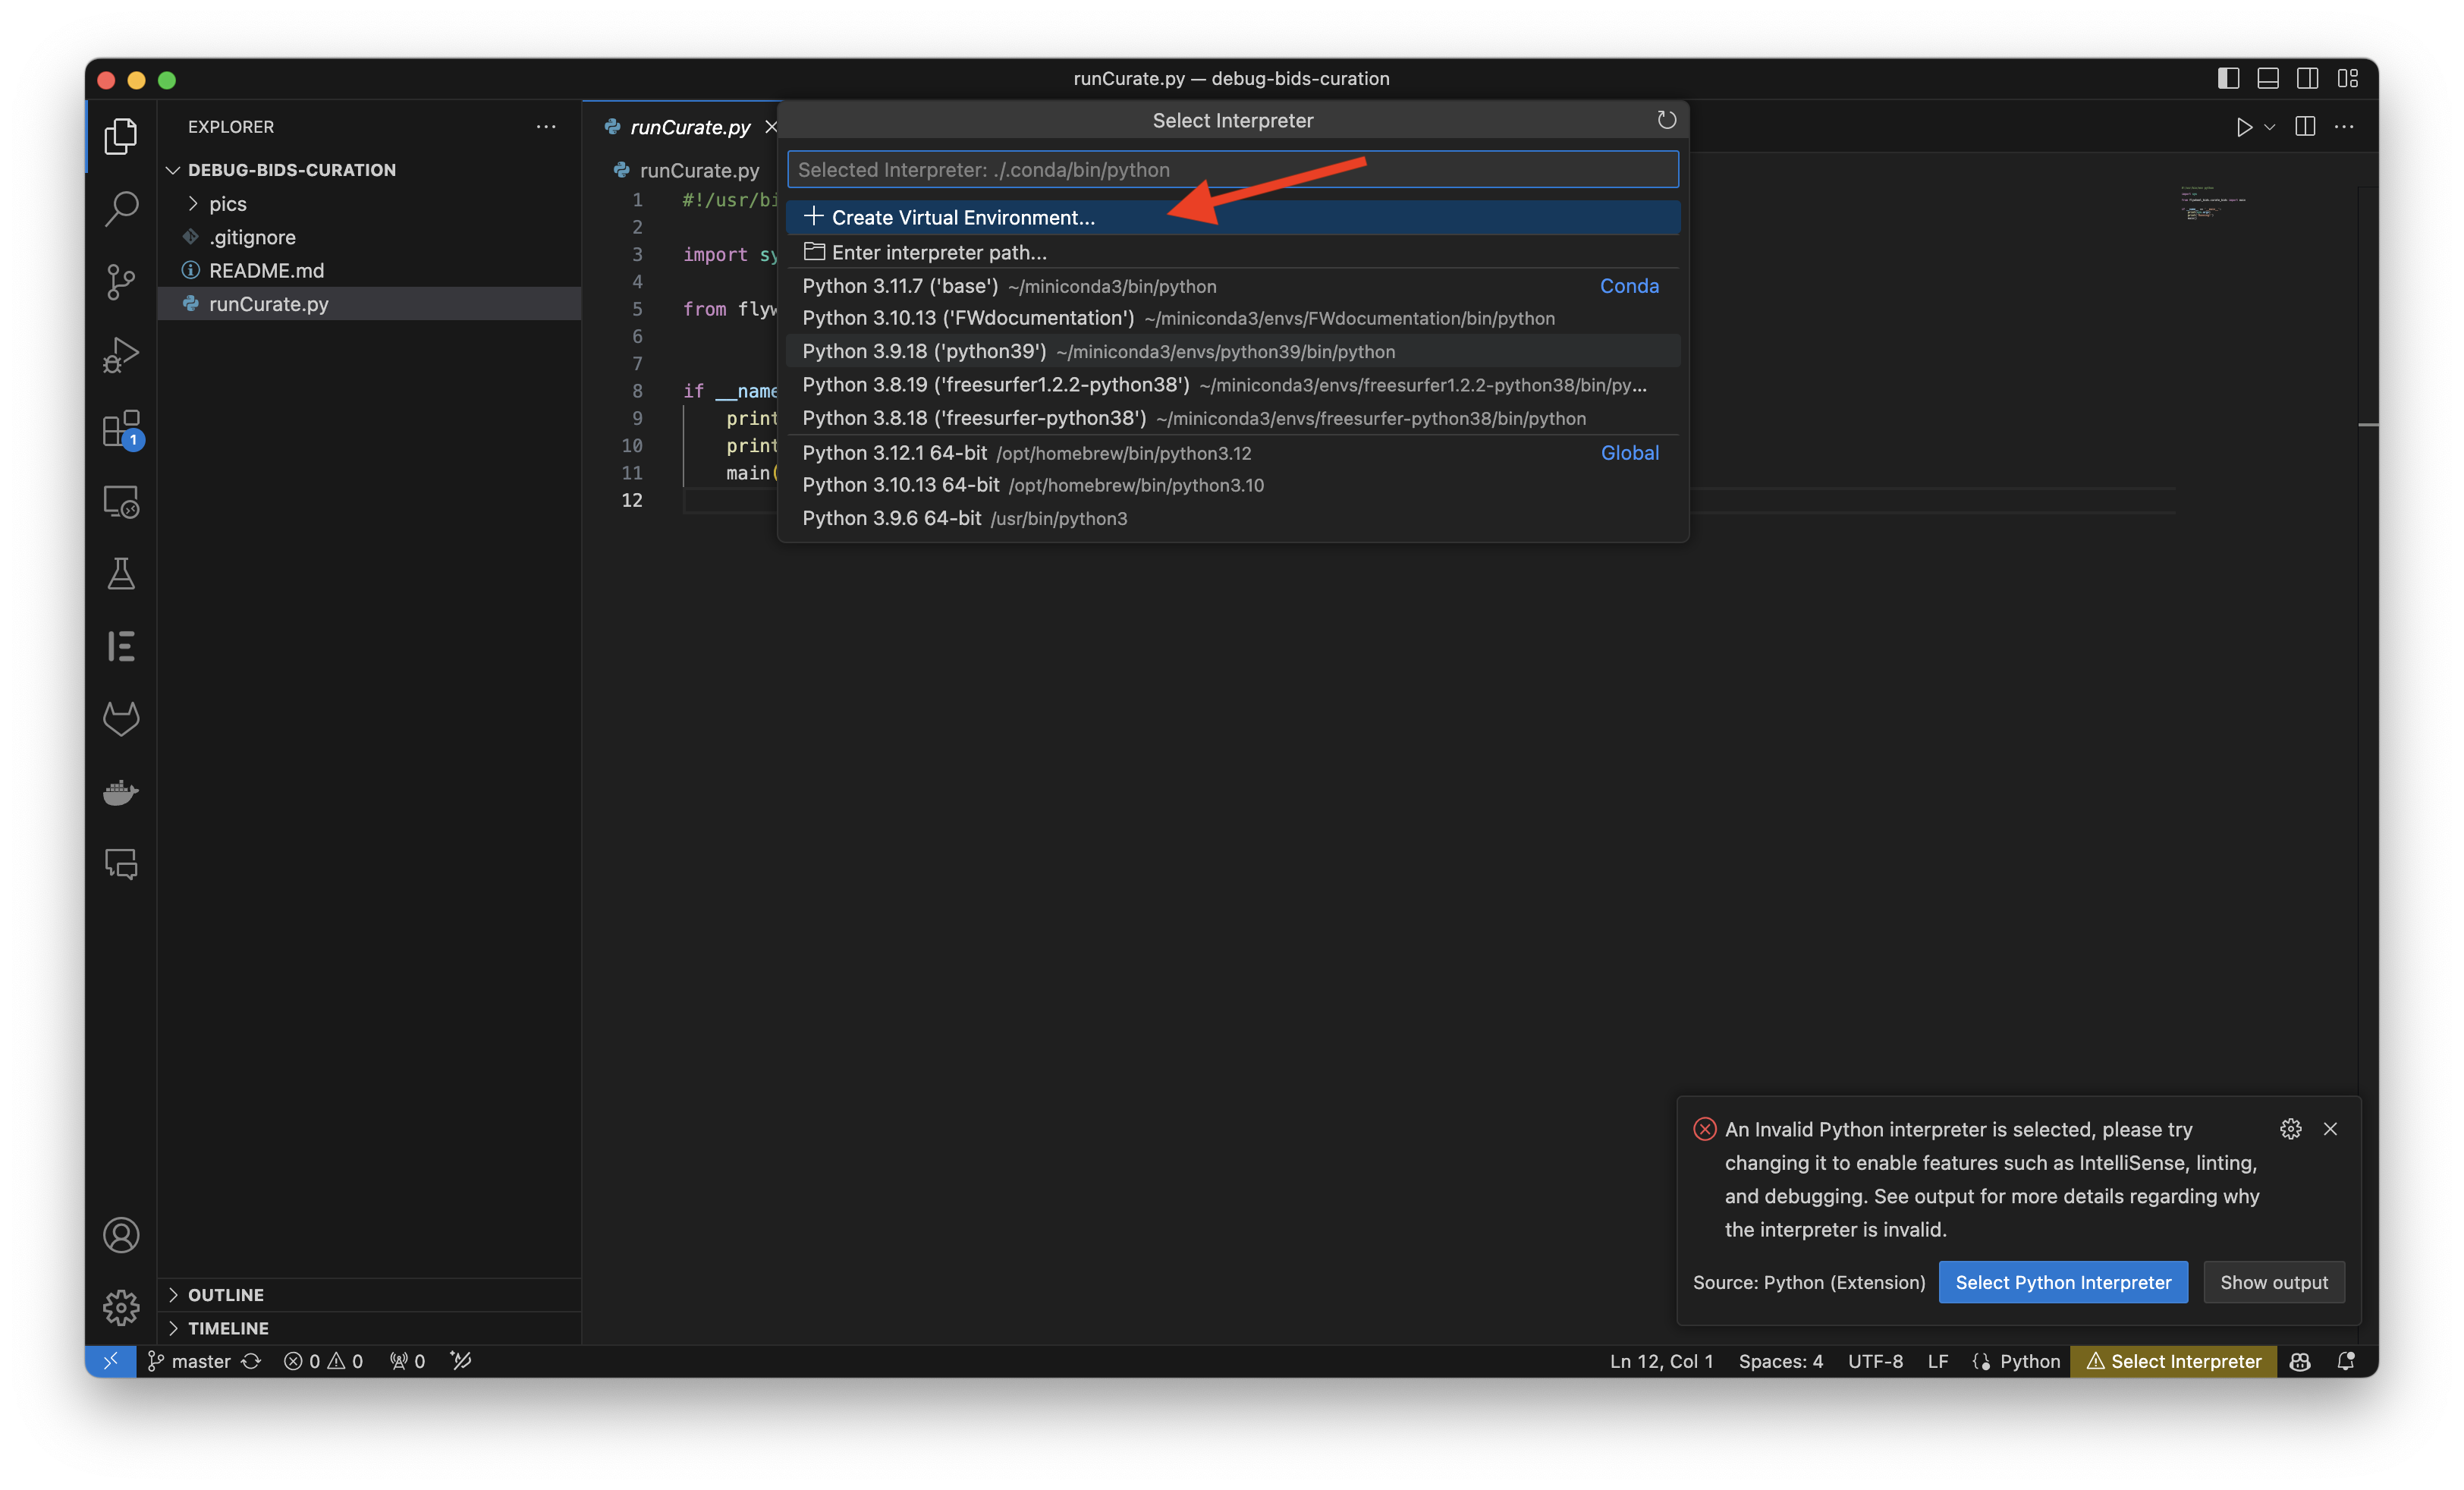
Task: Open .gitignore in the explorer
Action: [x=369, y=237]
